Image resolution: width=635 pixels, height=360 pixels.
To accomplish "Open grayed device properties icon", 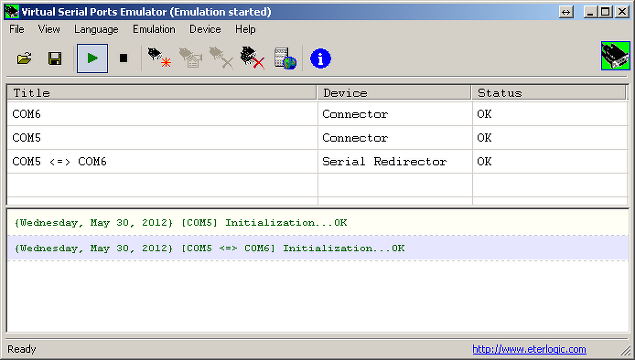I will click(x=190, y=58).
